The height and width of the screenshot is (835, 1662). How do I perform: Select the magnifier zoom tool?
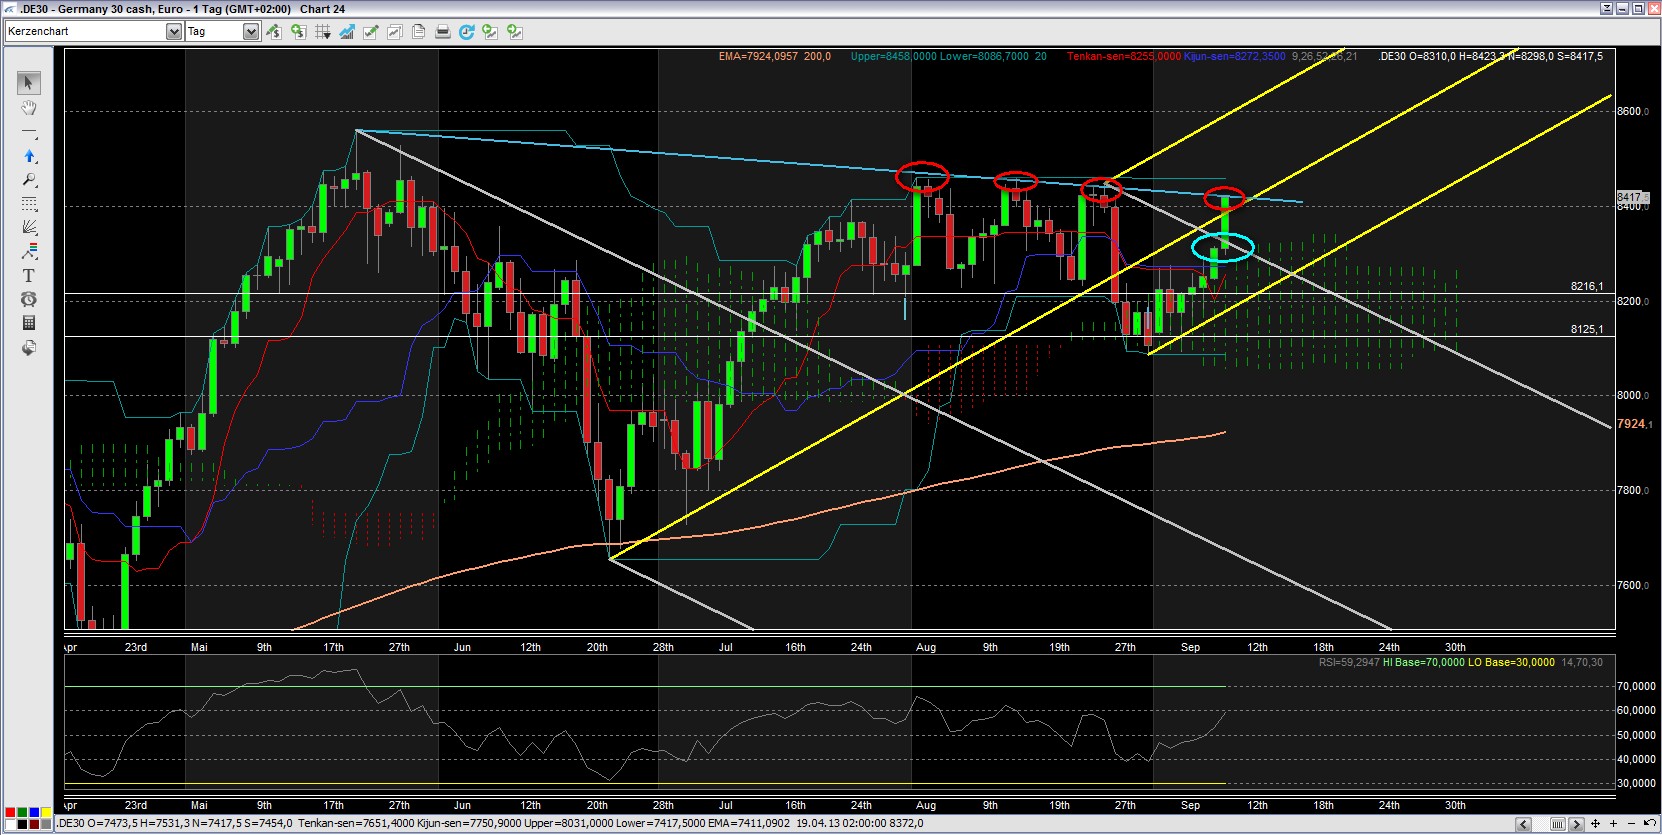point(29,180)
